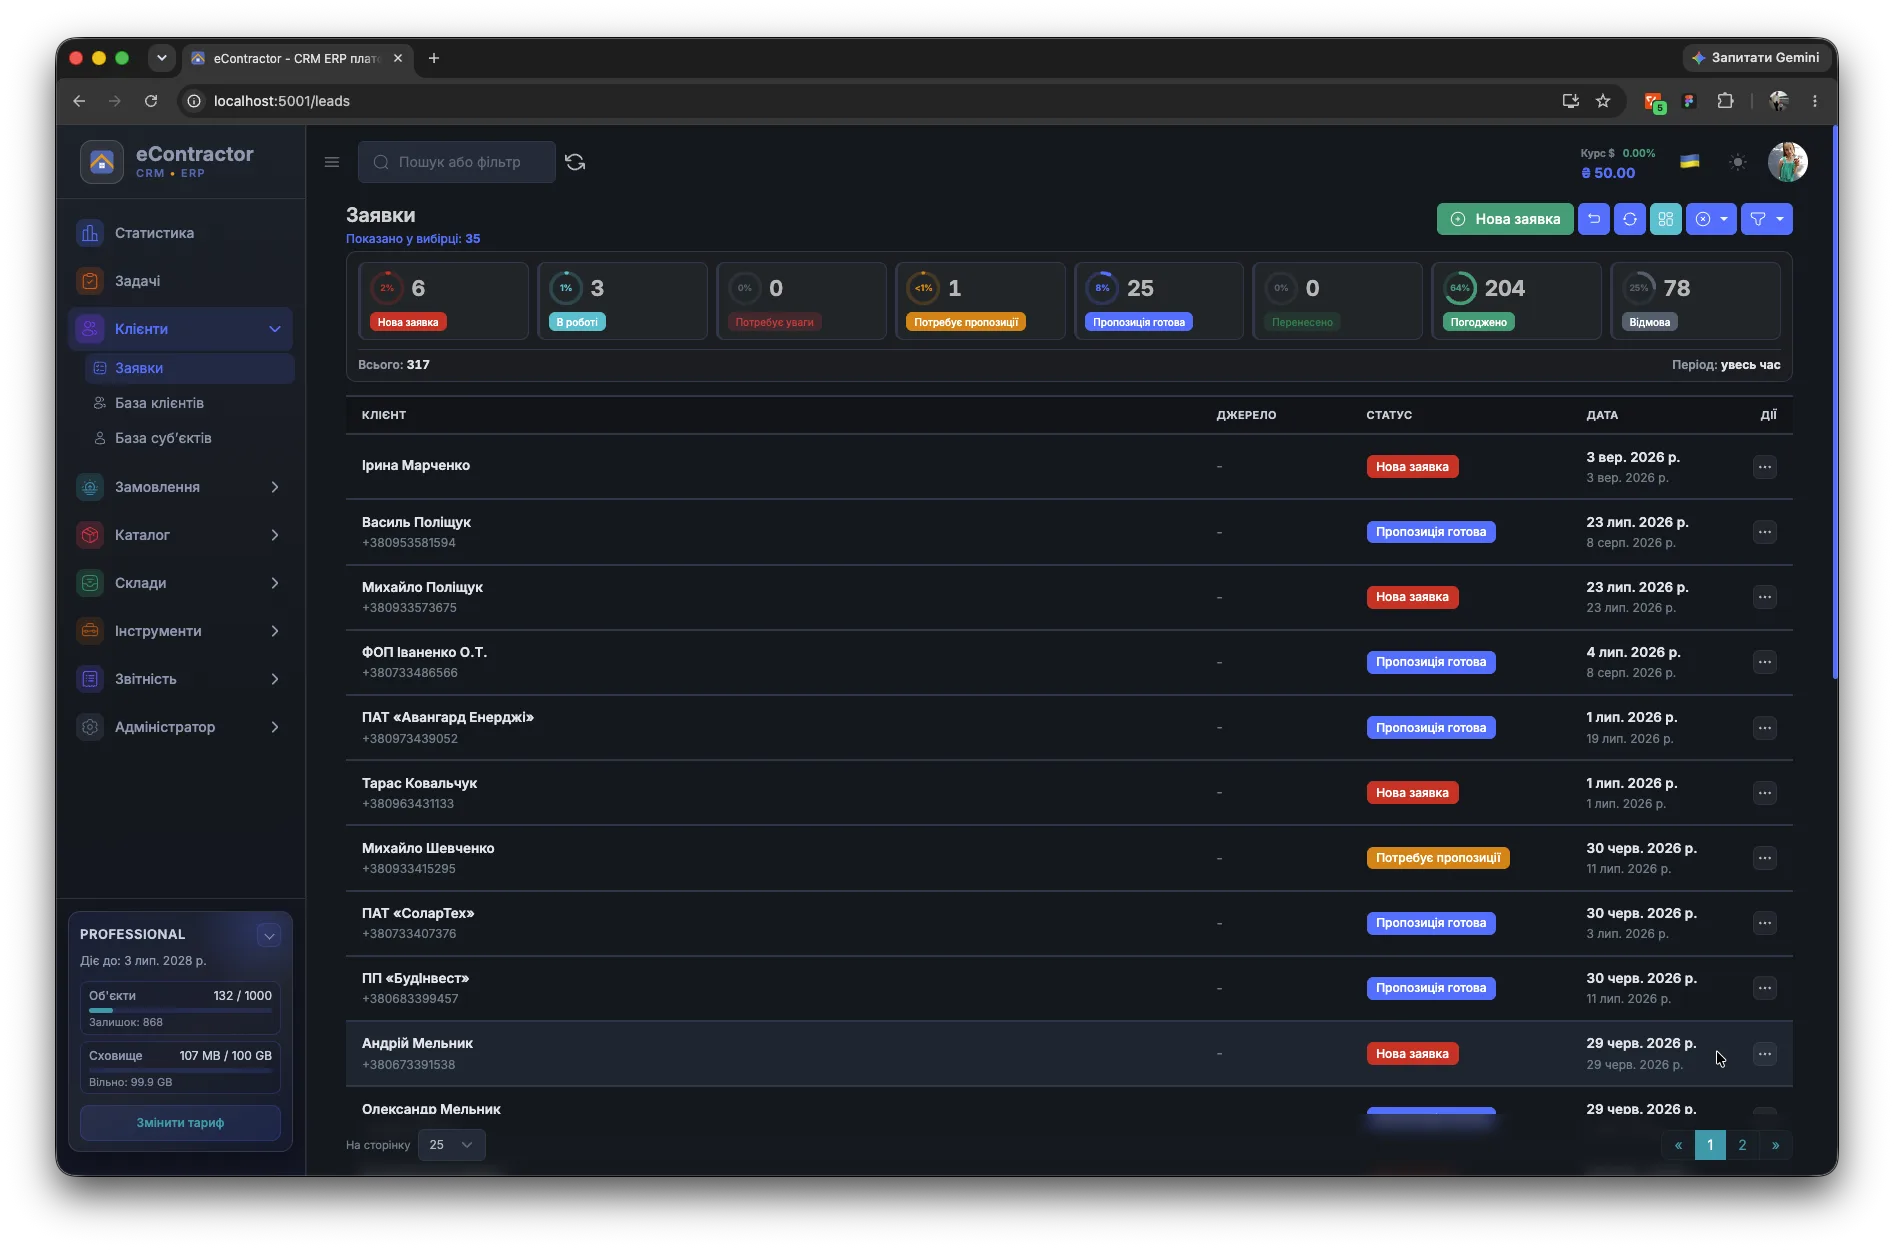Go to the next page arrow

[1775, 1145]
